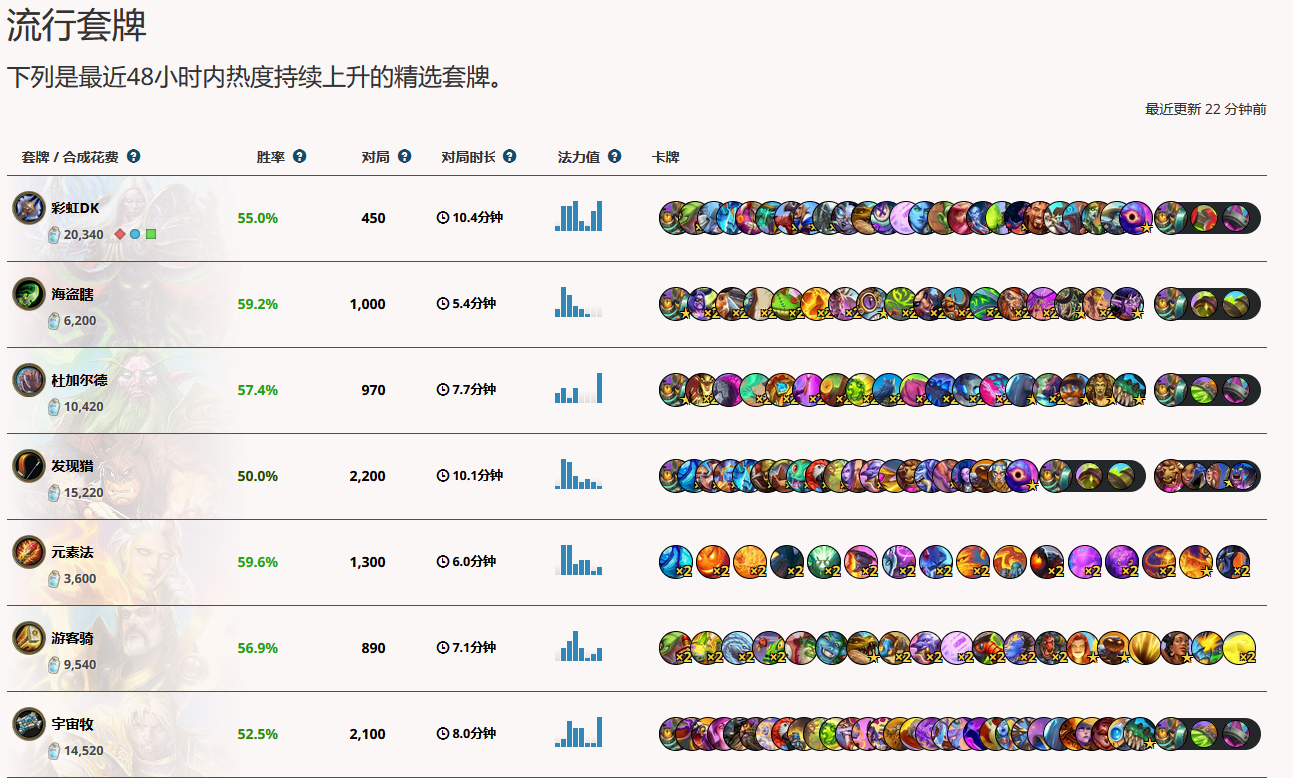1293x778 pixels.
Task: Click the dust jar icon beside 20,340
Action: click(x=54, y=234)
